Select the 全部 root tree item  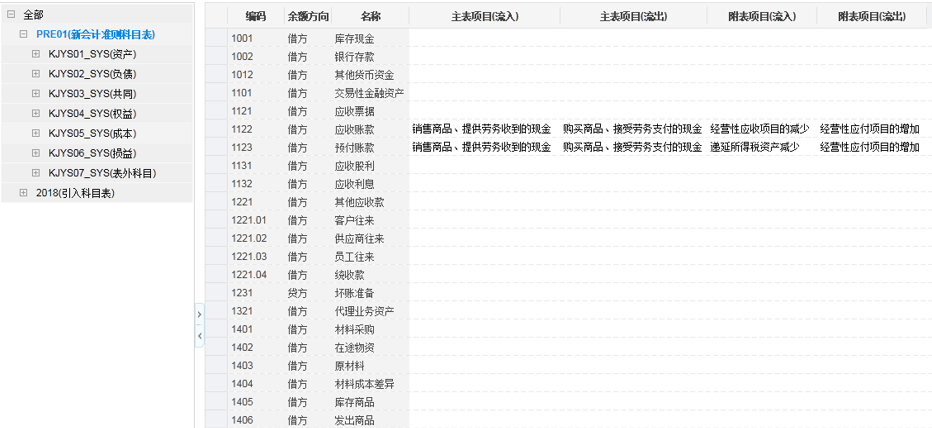tap(33, 14)
